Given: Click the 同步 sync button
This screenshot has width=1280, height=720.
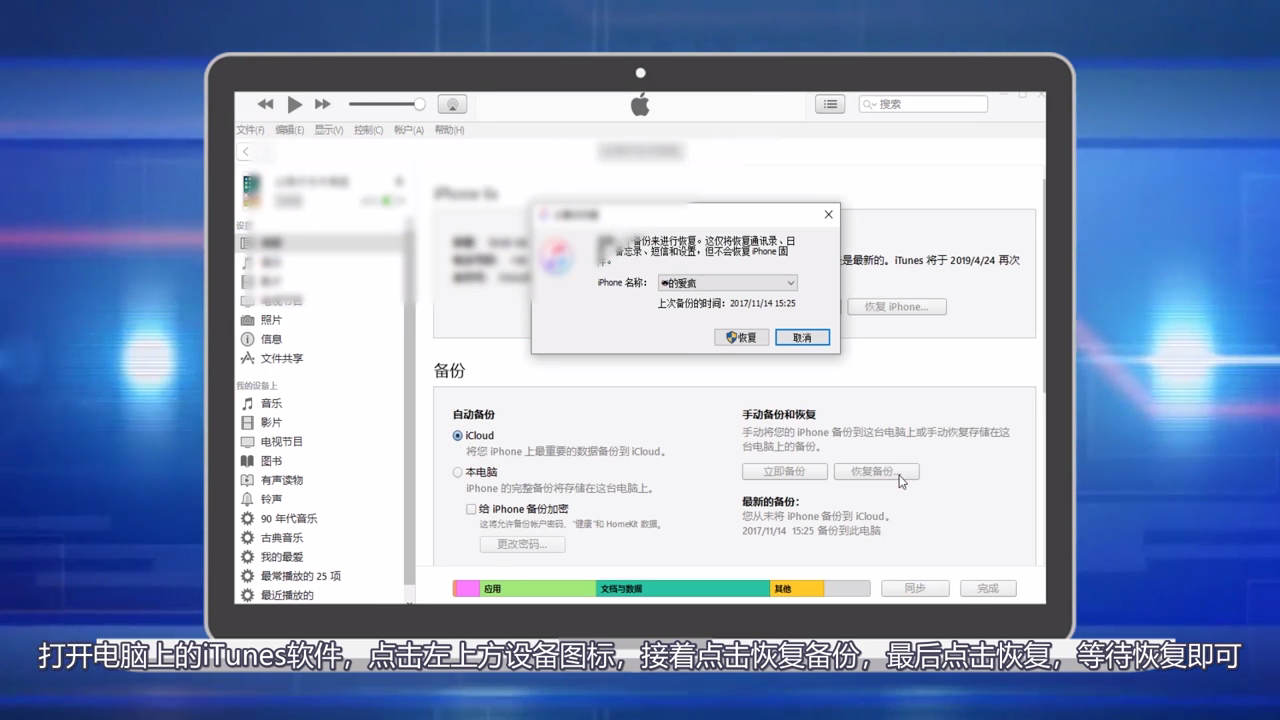Looking at the screenshot, I should tap(915, 588).
